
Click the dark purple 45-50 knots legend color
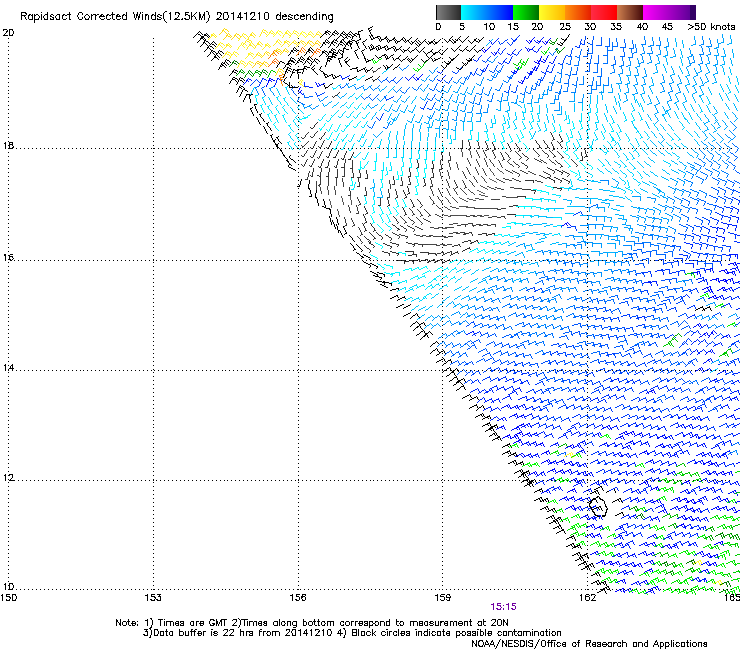pos(682,12)
